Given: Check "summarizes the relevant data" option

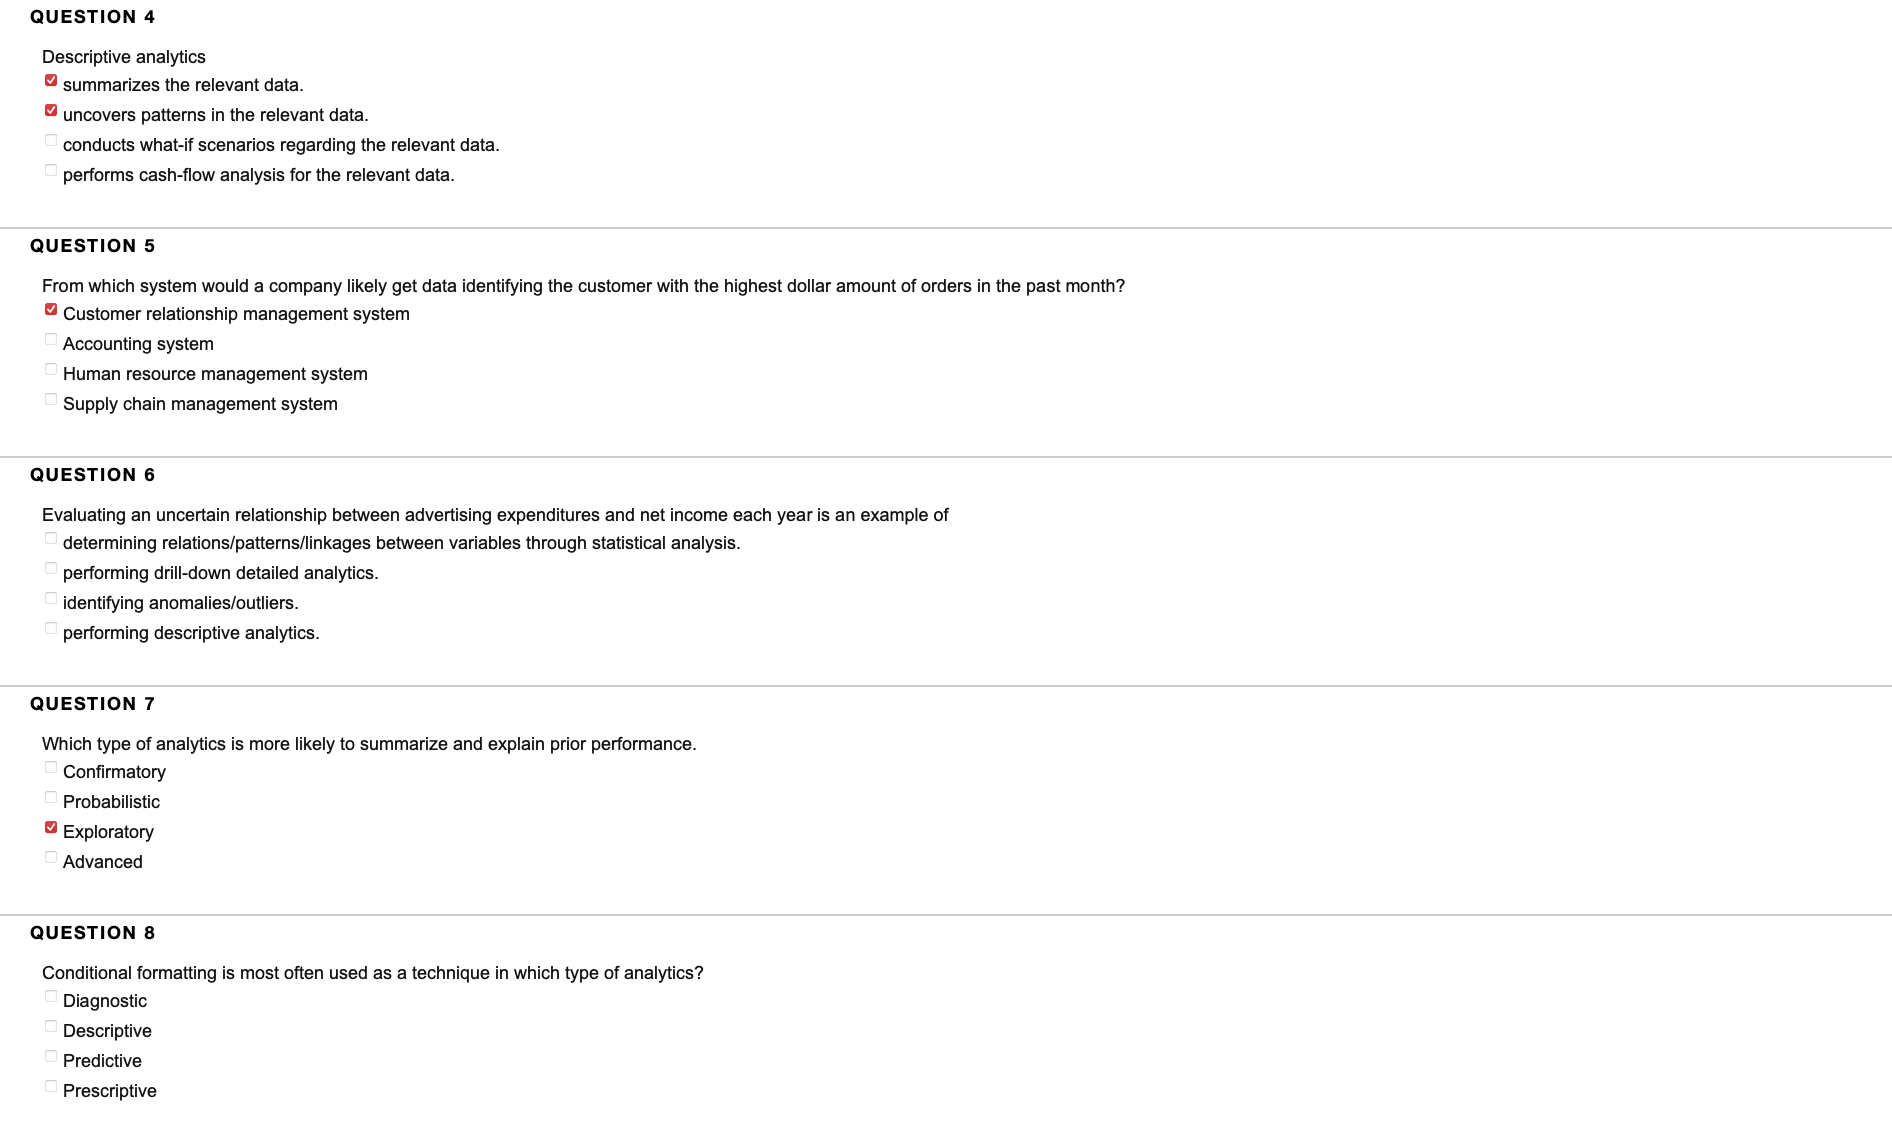Looking at the screenshot, I should coord(51,79).
